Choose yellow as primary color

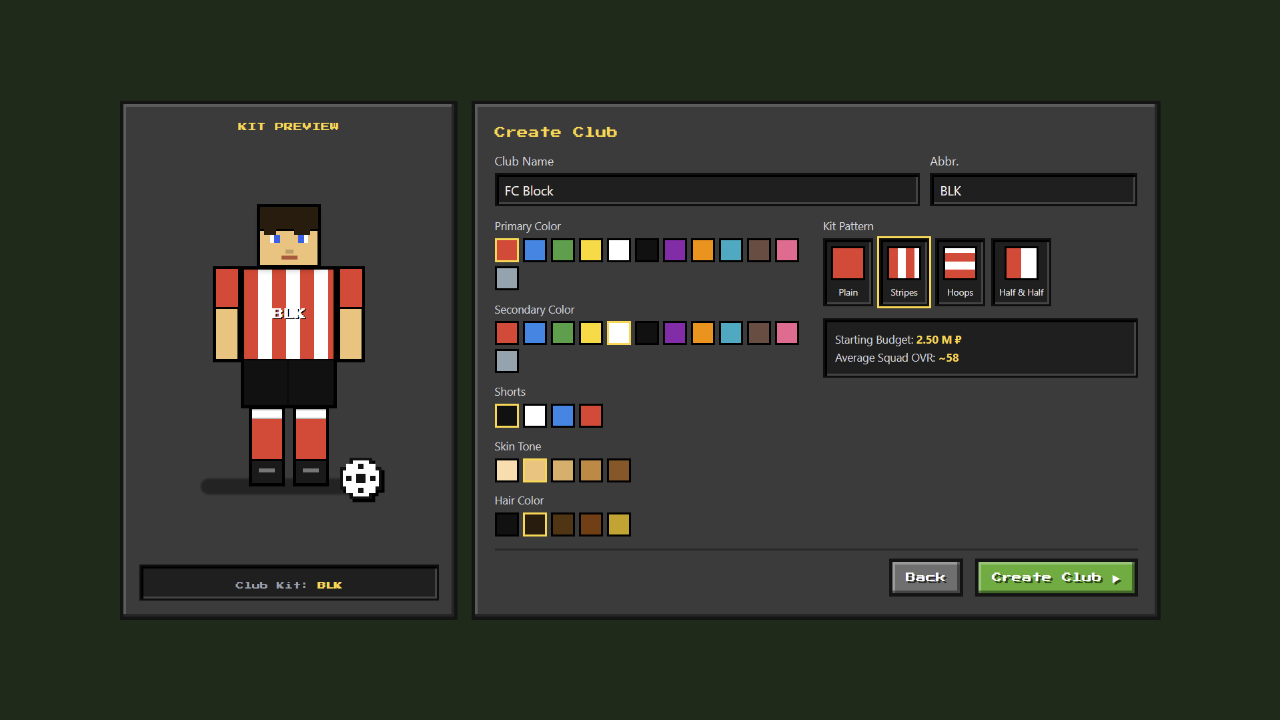point(591,250)
